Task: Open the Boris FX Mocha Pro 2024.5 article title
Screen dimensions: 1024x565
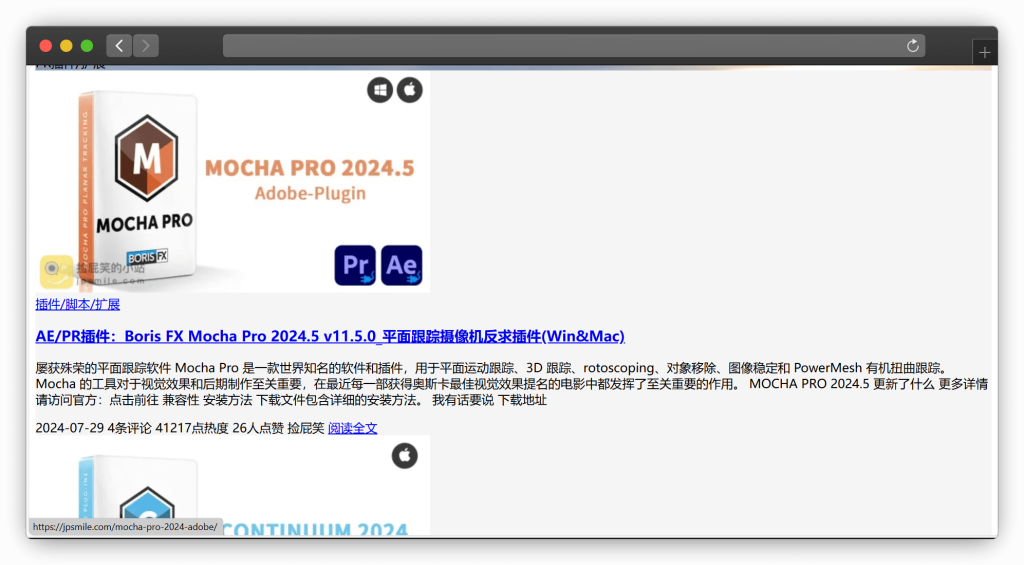Action: tap(330, 336)
